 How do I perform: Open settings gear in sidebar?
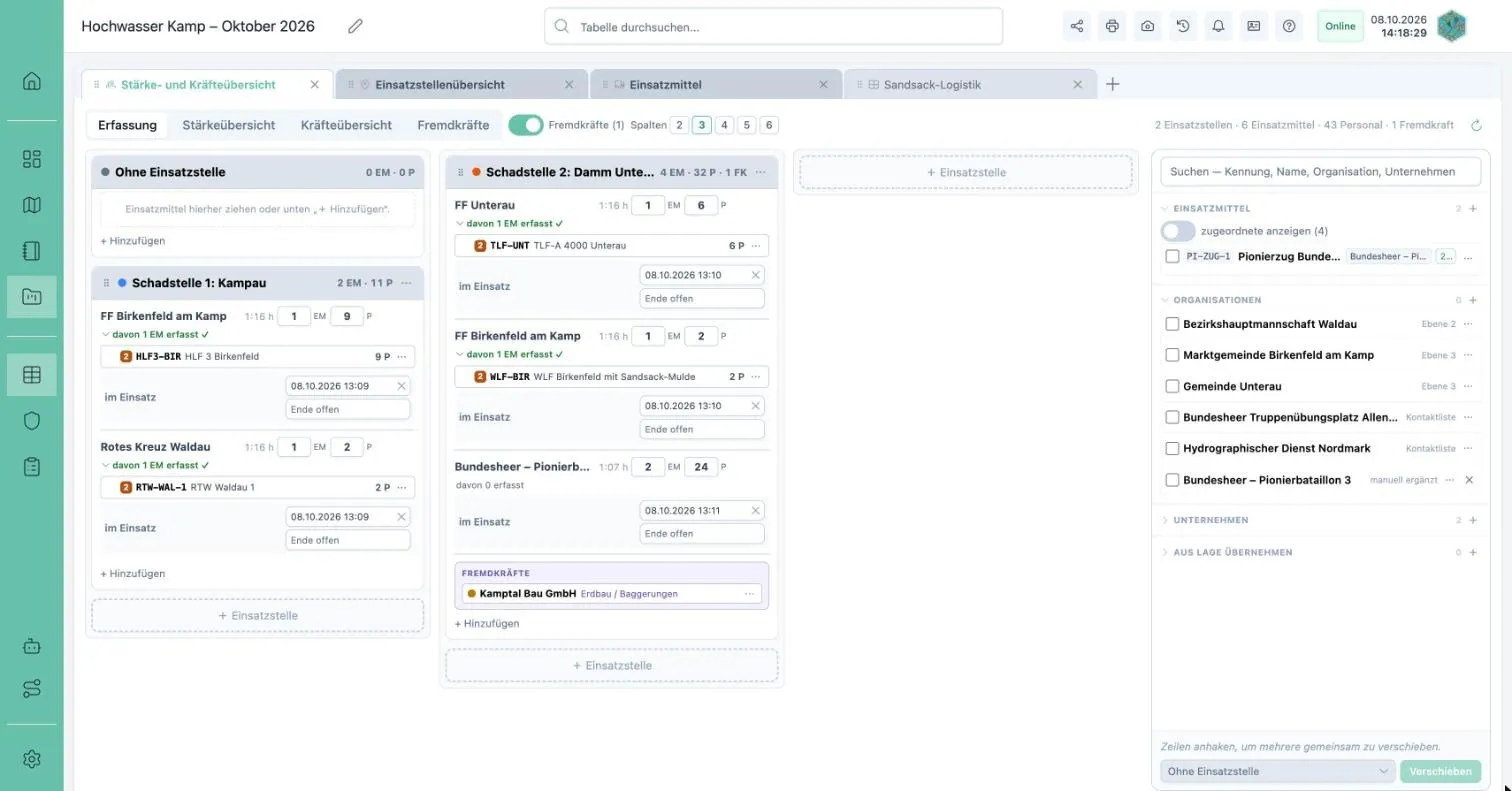click(x=32, y=759)
